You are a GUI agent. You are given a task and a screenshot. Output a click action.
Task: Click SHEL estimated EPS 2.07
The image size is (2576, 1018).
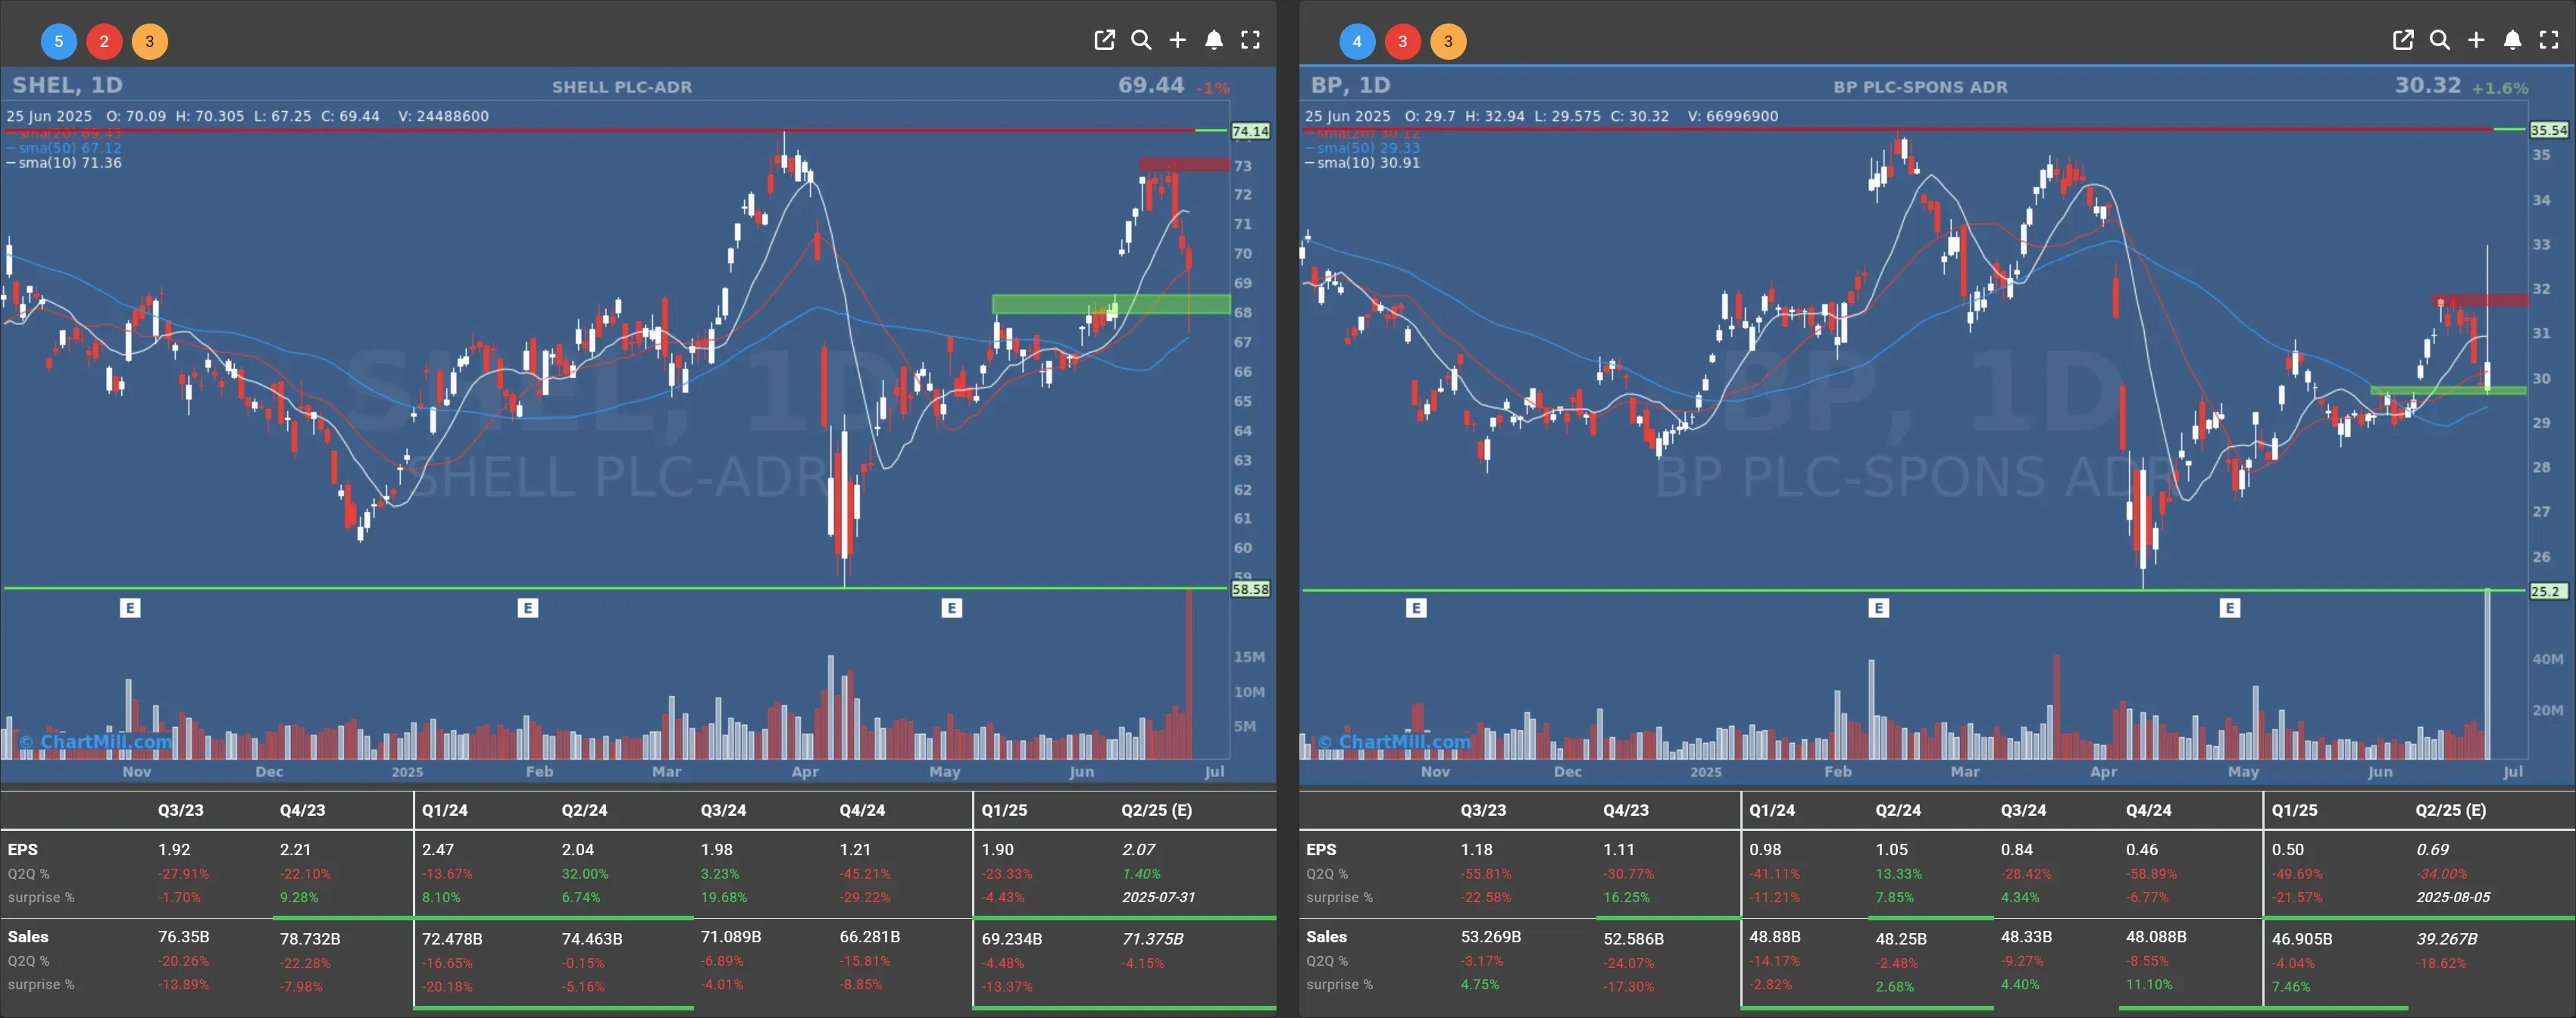[x=1138, y=849]
